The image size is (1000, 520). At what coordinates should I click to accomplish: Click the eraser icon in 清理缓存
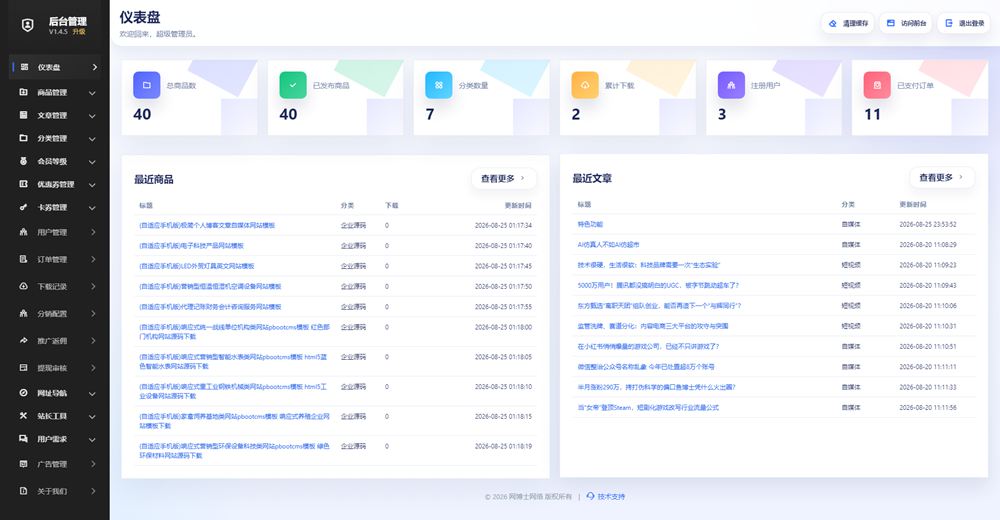click(x=833, y=24)
